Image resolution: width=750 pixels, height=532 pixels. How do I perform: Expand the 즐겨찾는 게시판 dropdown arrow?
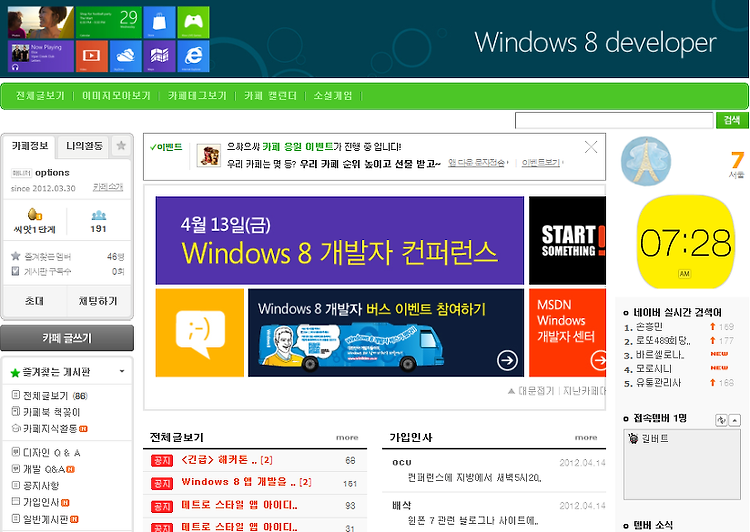[122, 372]
